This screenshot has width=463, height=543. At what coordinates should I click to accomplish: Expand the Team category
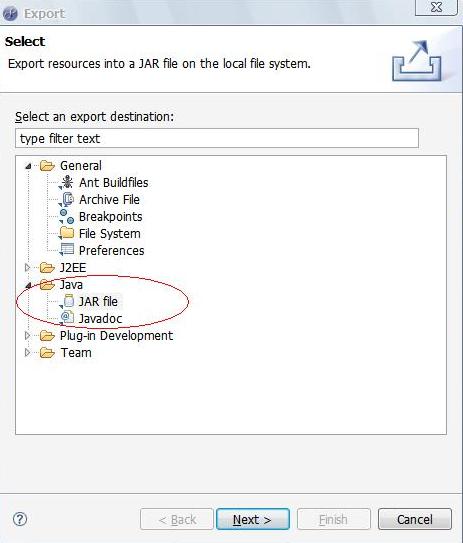(x=27, y=353)
